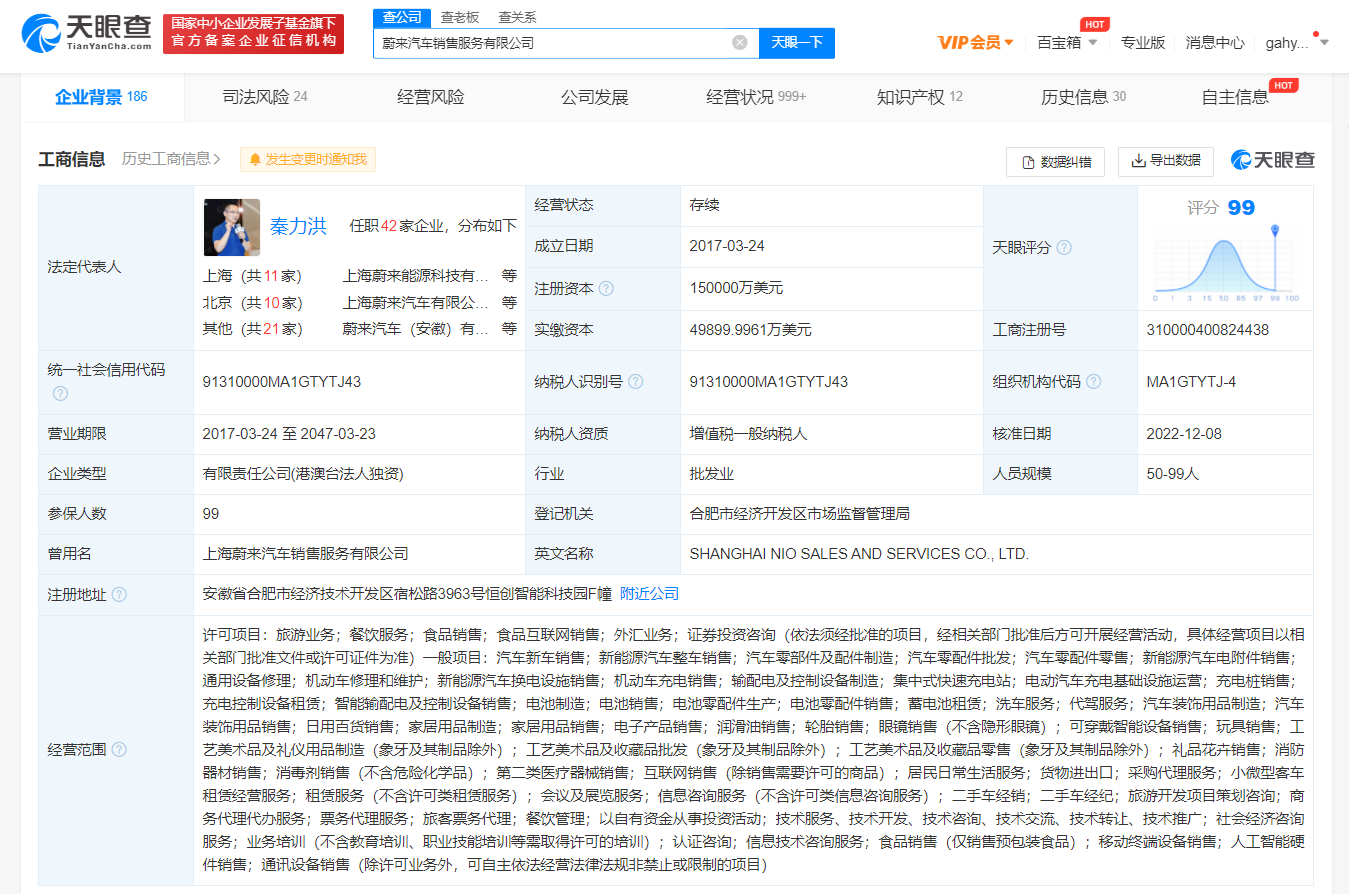
Task: Switch to the 历史信息 tab
Action: point(1084,97)
